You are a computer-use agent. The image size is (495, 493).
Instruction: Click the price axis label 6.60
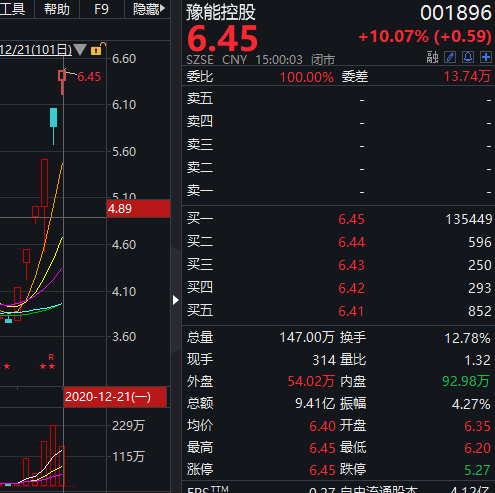pyautogui.click(x=124, y=59)
